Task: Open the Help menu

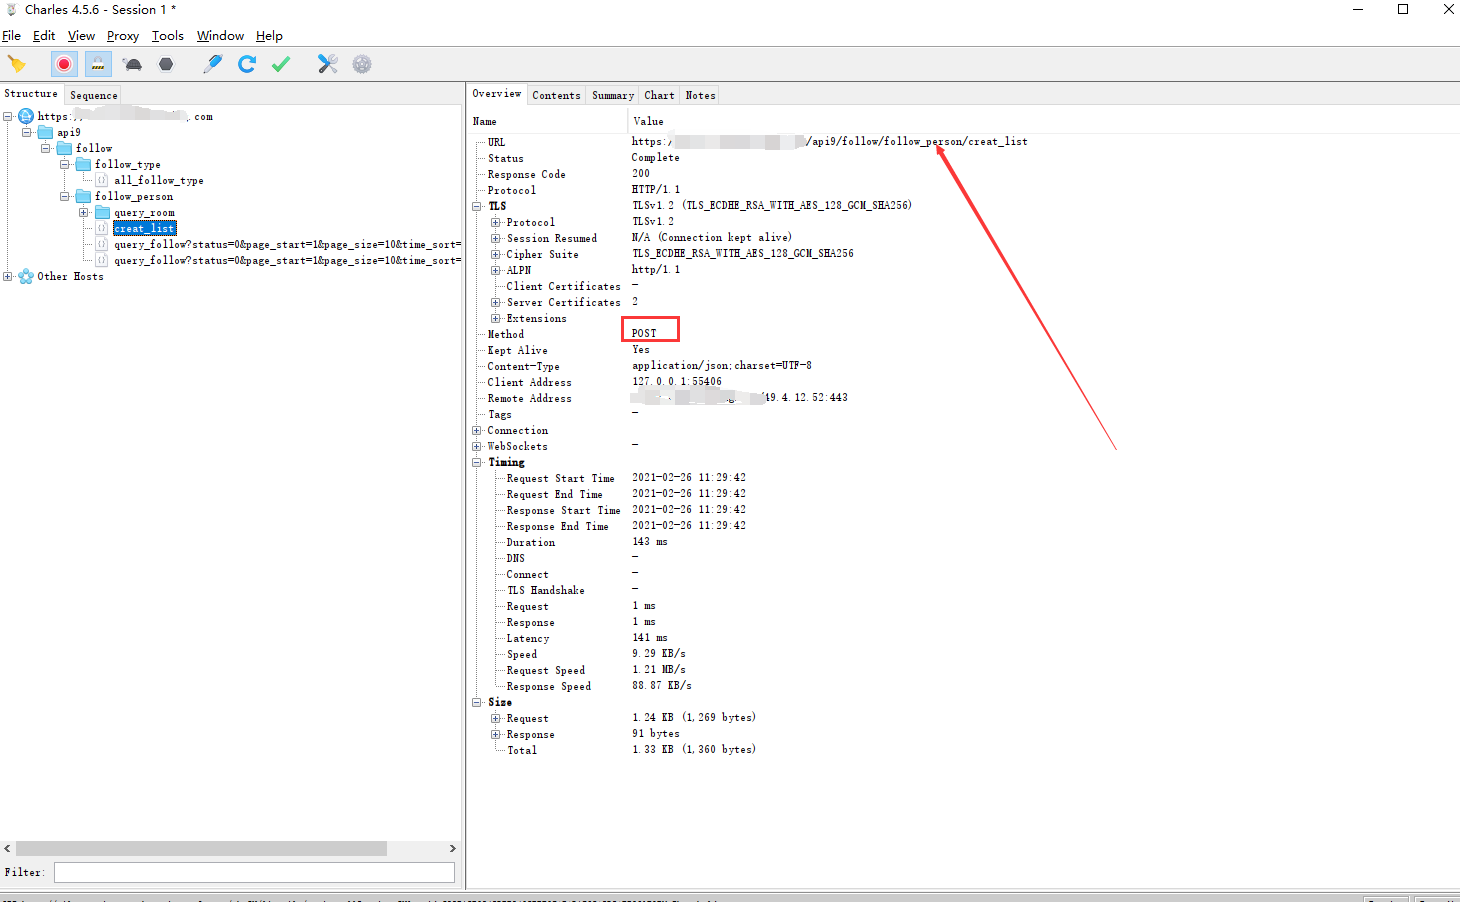Action: [x=269, y=35]
